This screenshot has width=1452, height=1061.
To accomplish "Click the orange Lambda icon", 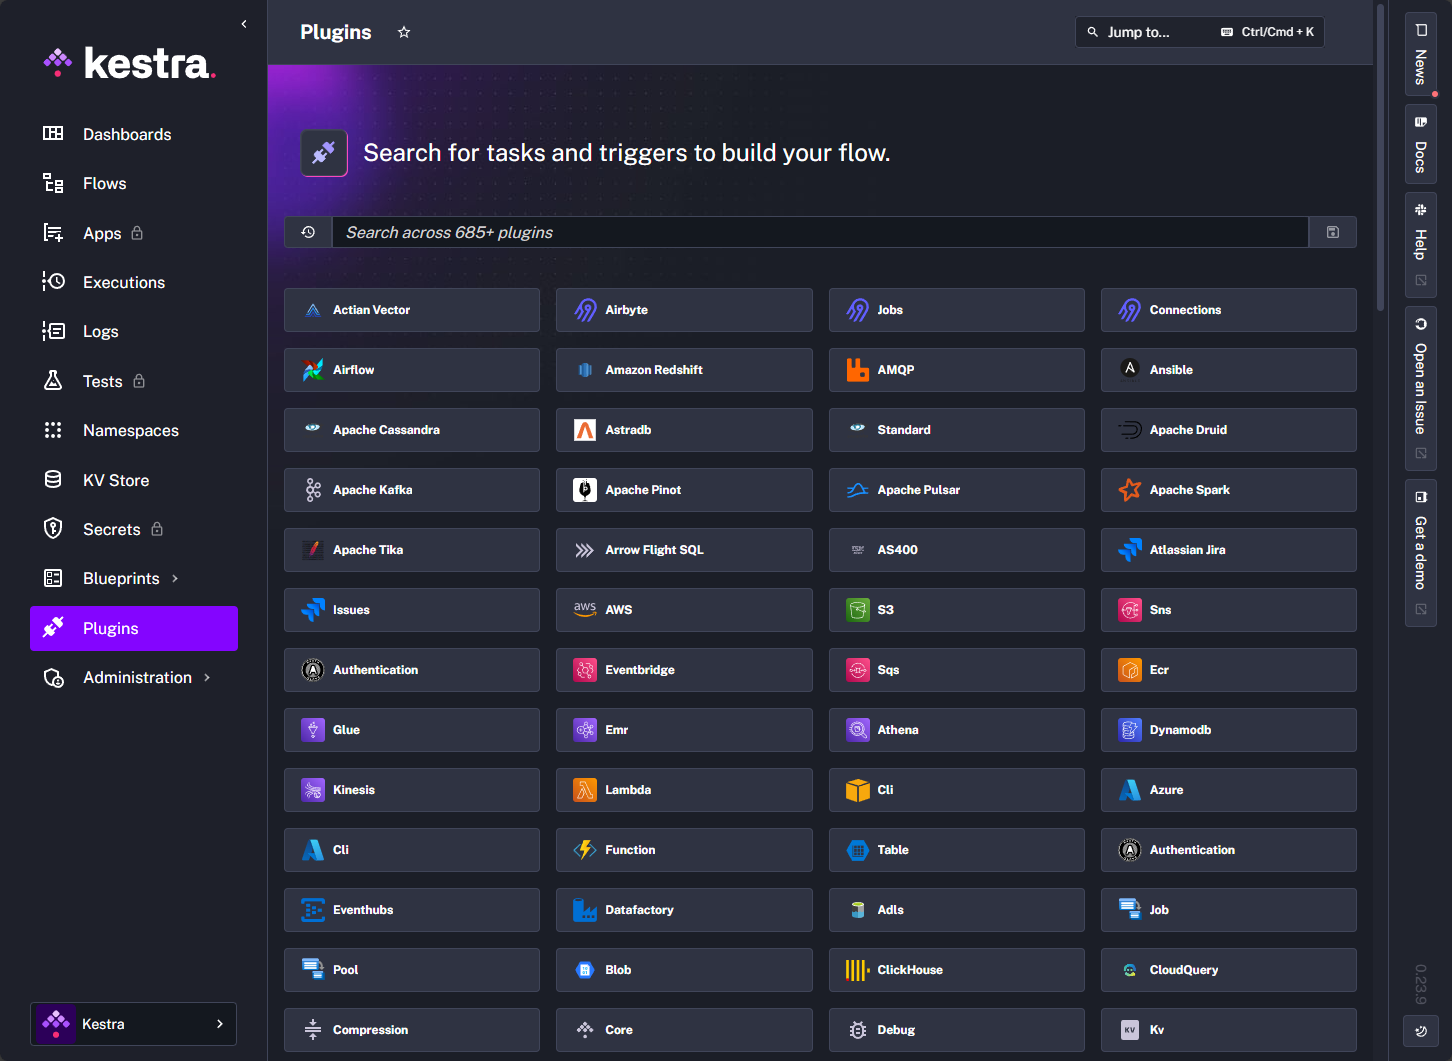I will (x=585, y=790).
